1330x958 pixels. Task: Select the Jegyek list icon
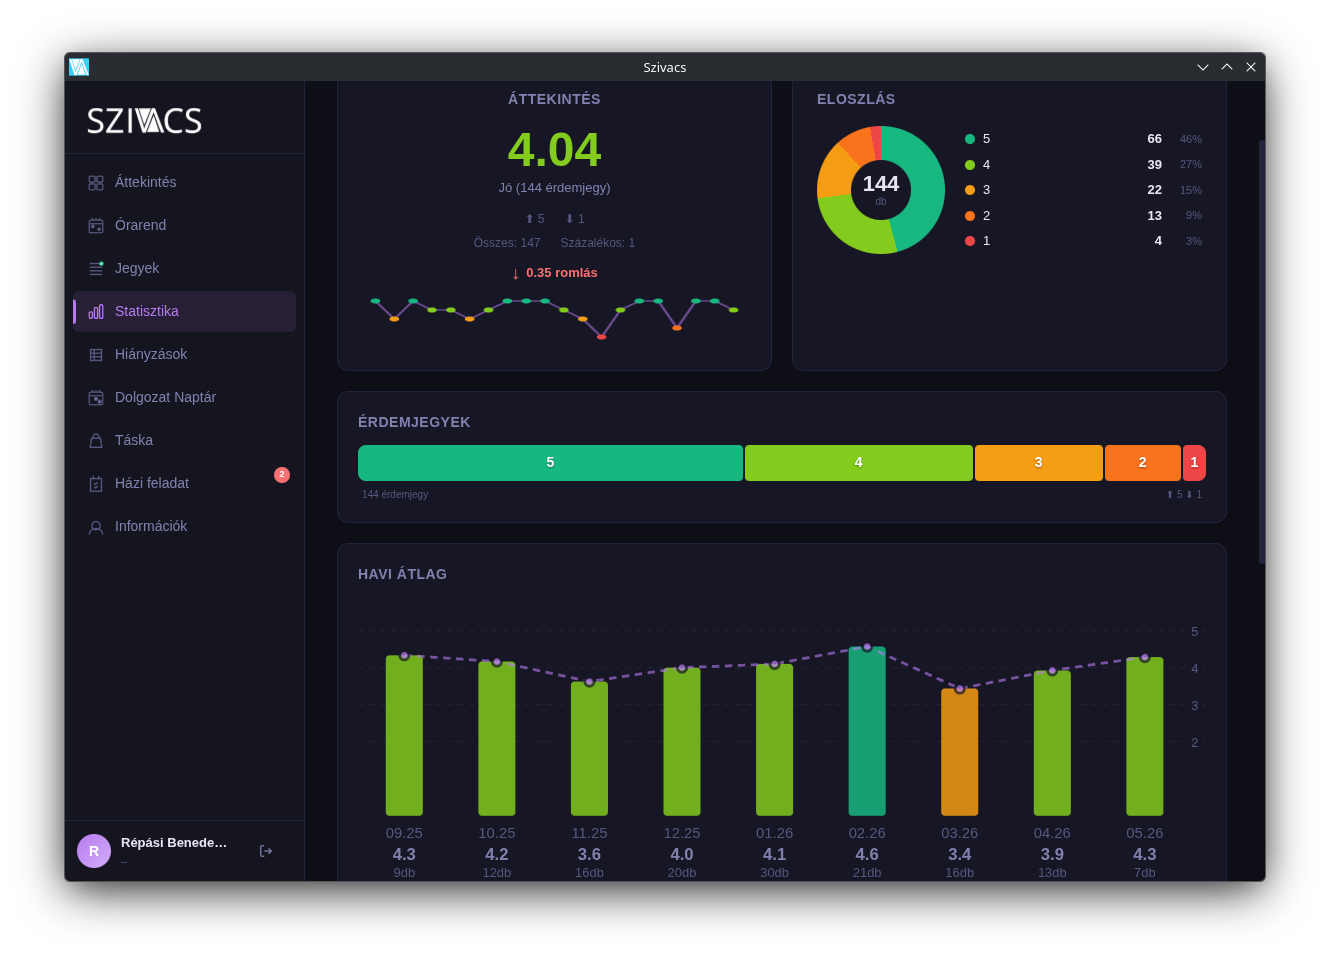96,269
